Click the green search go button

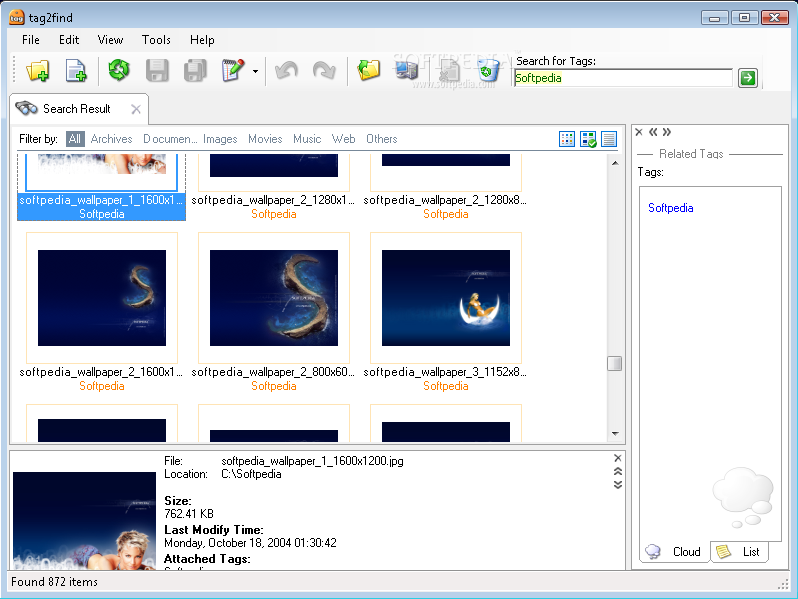point(748,78)
